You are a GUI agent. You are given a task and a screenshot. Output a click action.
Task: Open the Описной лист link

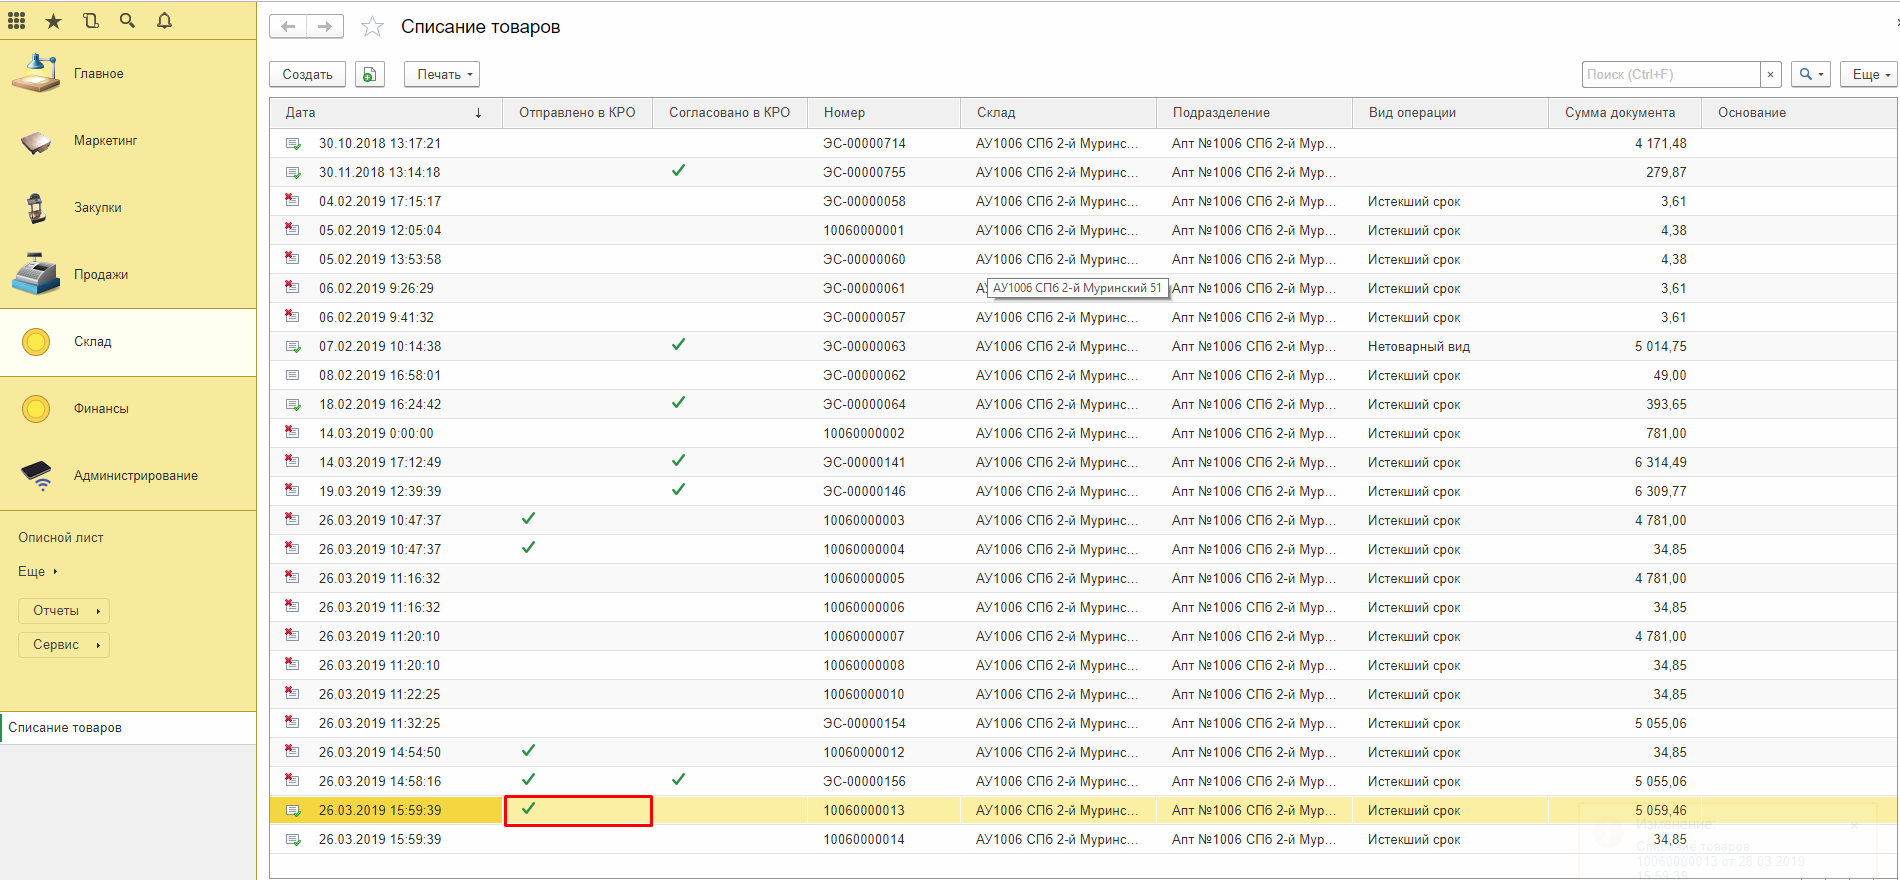click(x=61, y=537)
